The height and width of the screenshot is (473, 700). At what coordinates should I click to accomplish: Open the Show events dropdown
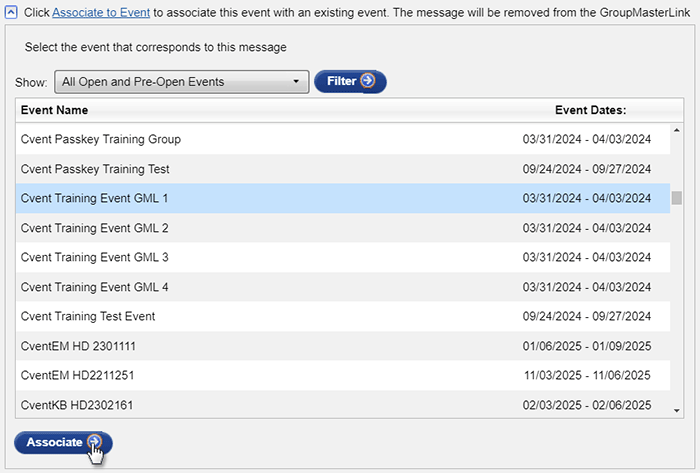click(x=181, y=82)
